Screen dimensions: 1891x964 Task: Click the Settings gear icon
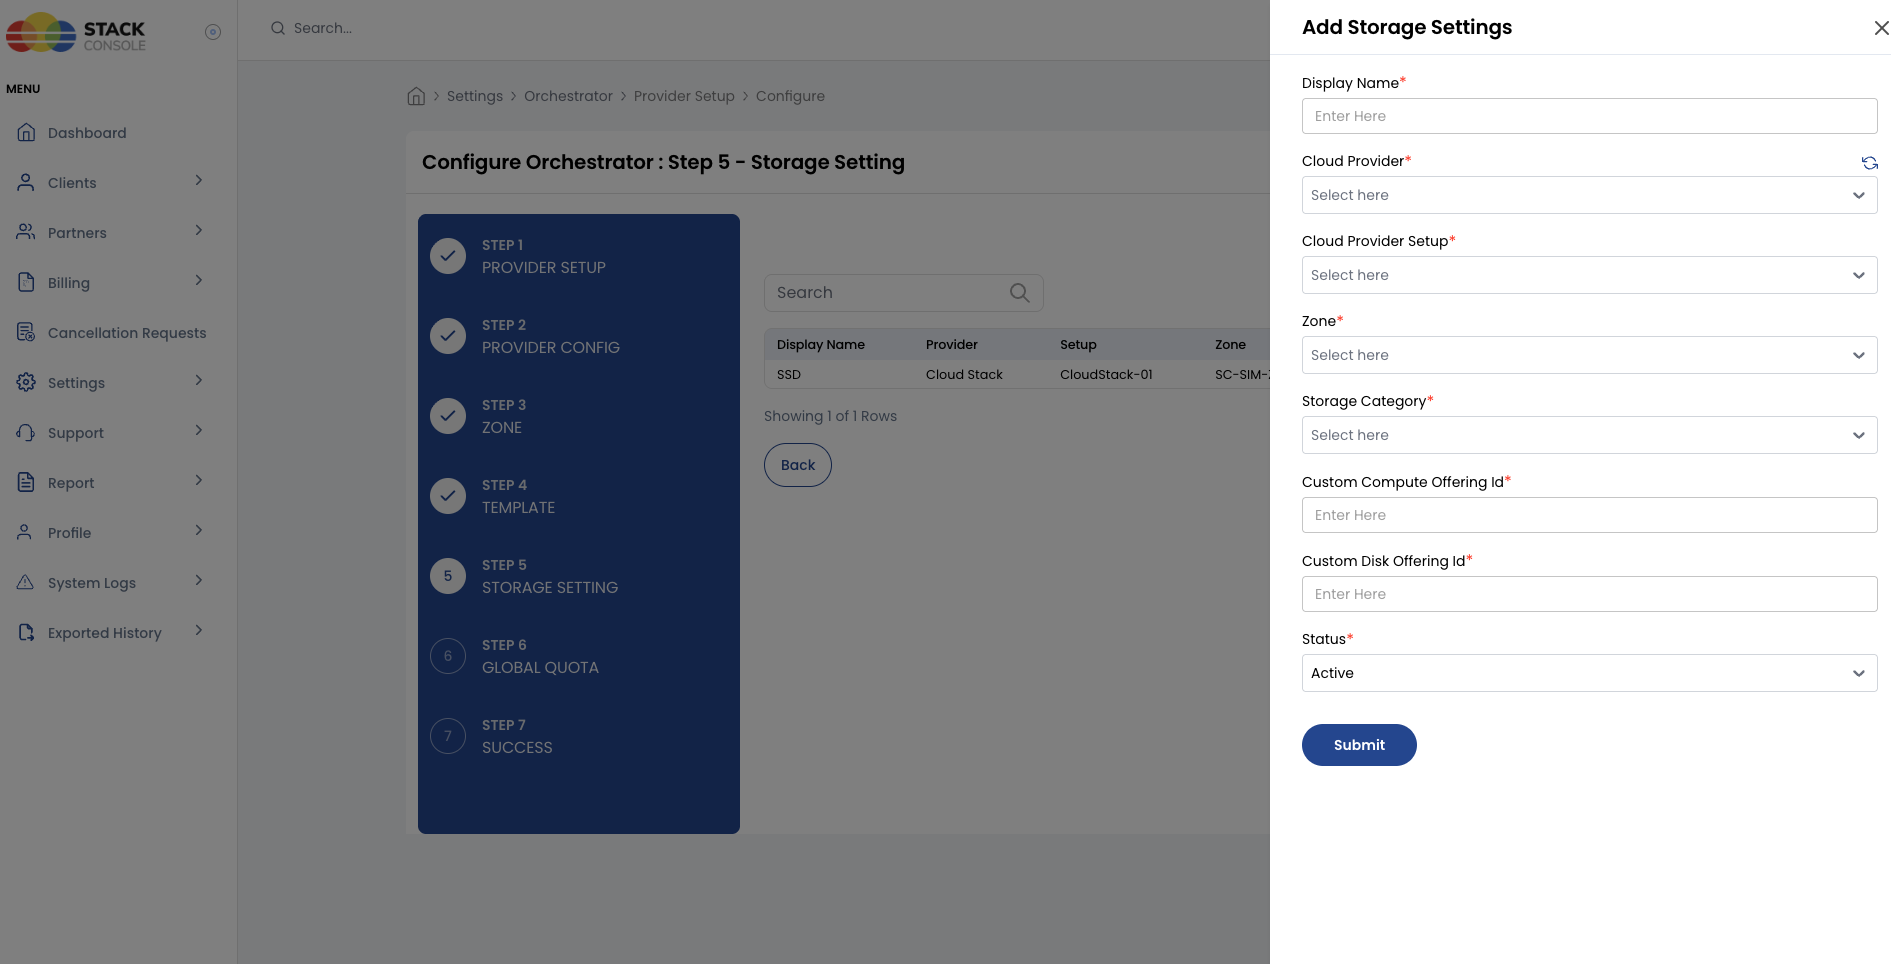[x=26, y=382]
